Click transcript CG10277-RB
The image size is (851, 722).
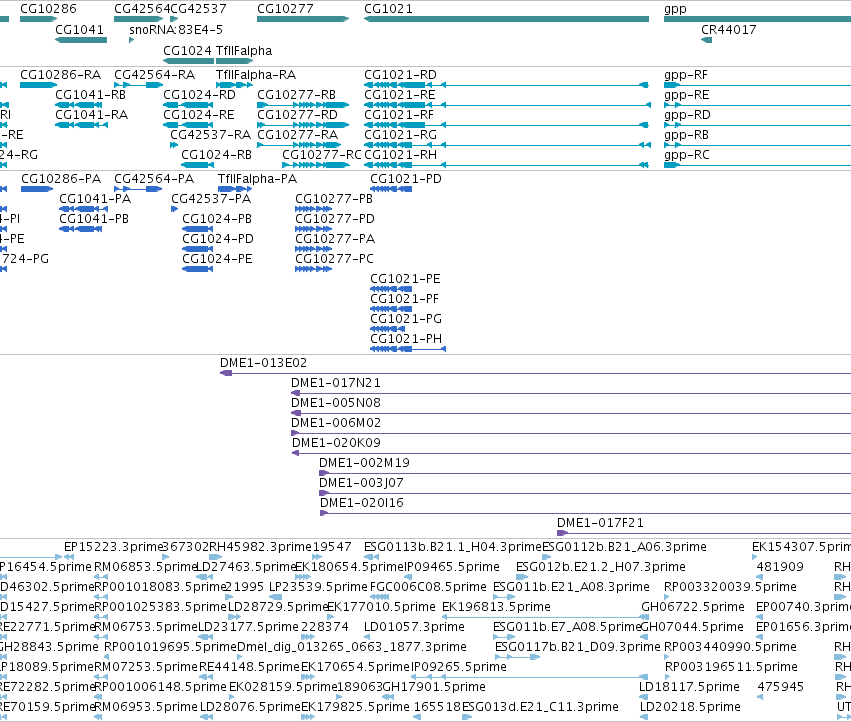[x=296, y=95]
